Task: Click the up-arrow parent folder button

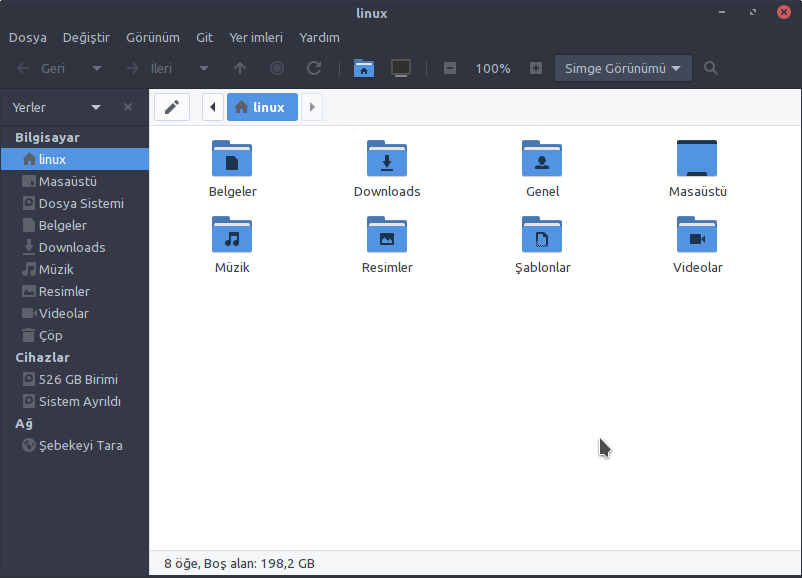Action: pyautogui.click(x=240, y=68)
